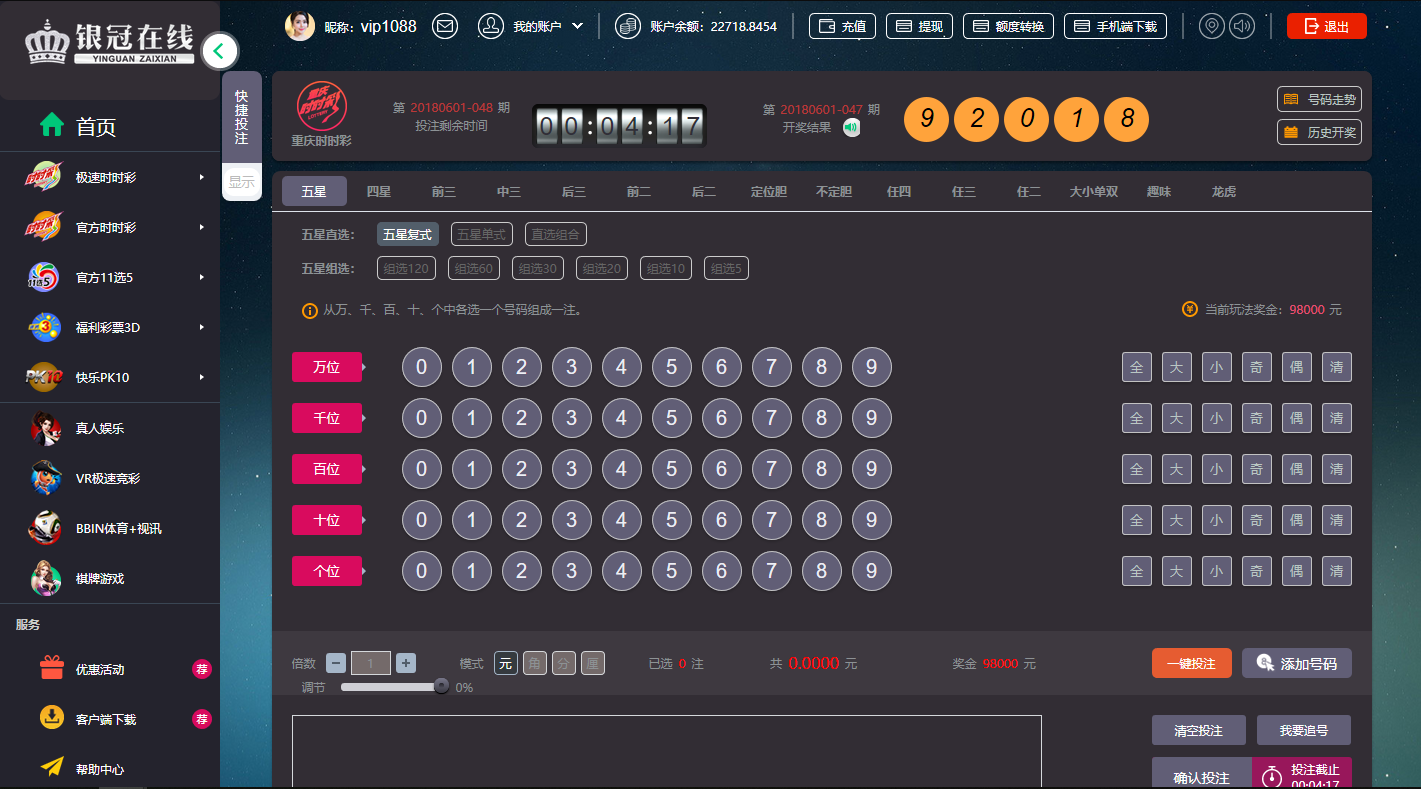This screenshot has width=1421, height=789.
Task: Click the location pin icon
Action: click(1212, 26)
